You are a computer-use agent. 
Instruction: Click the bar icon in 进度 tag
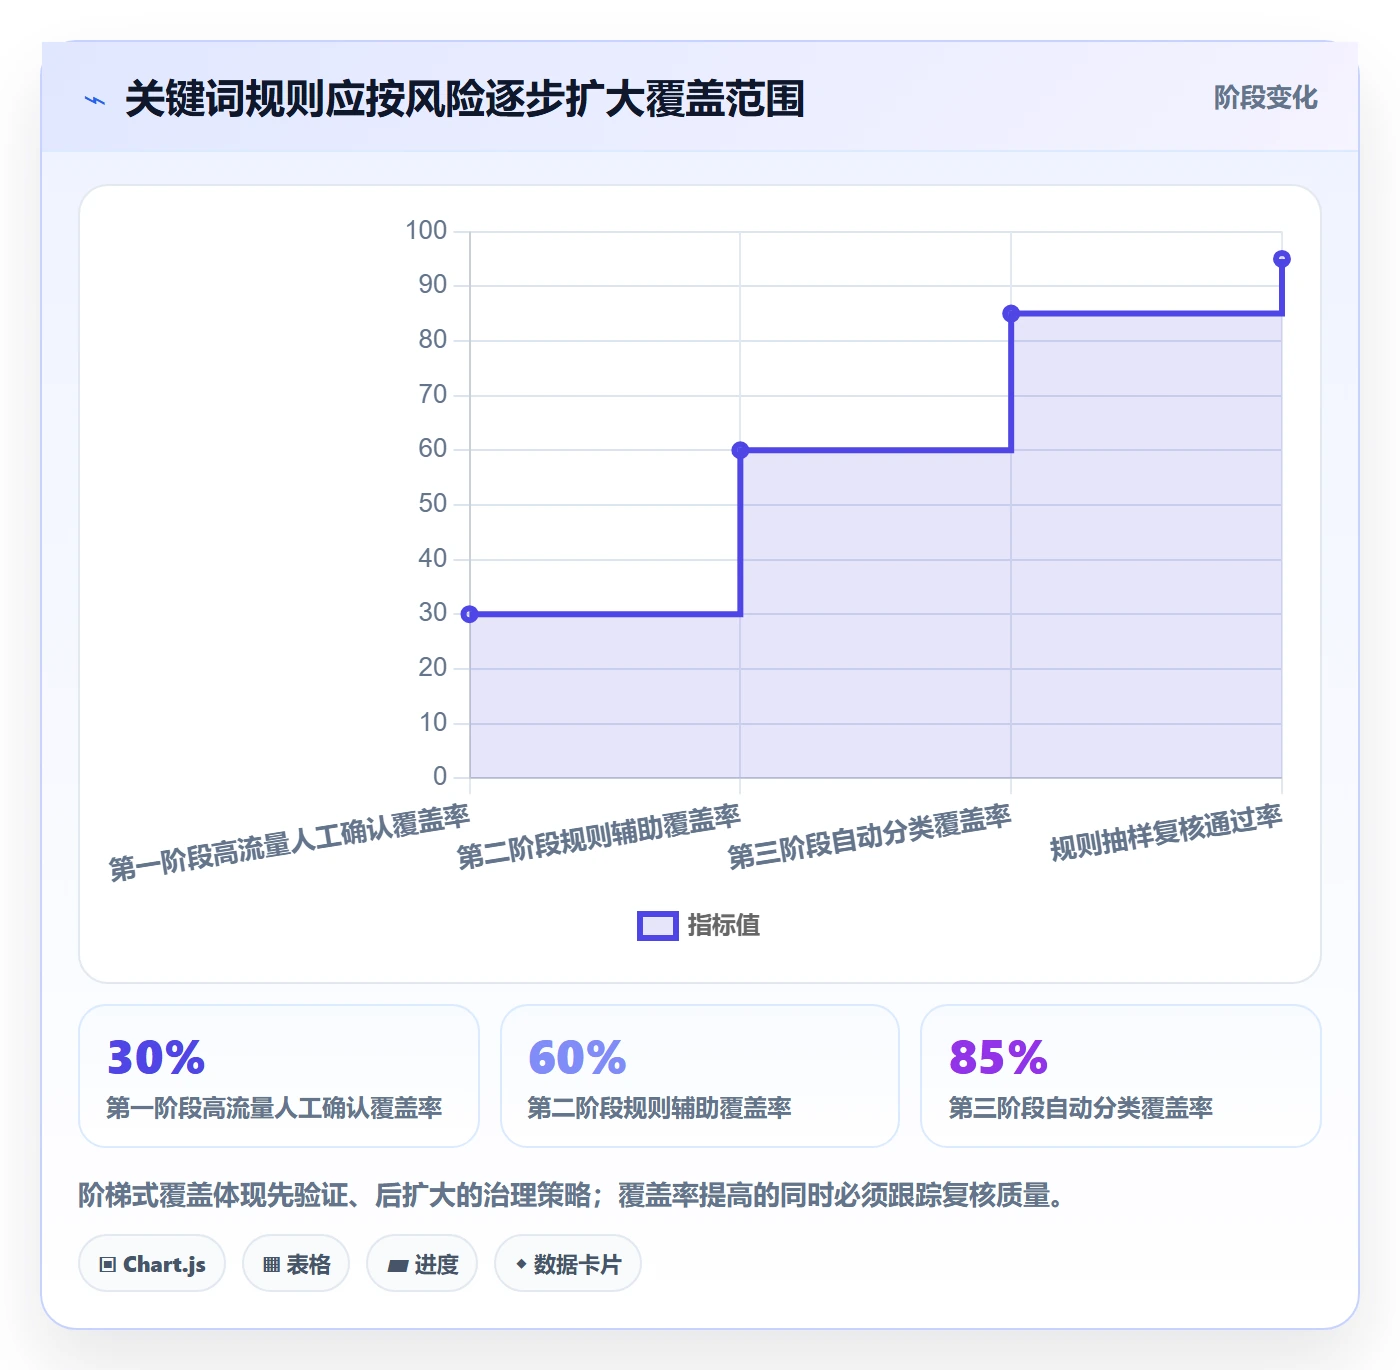397,1266
